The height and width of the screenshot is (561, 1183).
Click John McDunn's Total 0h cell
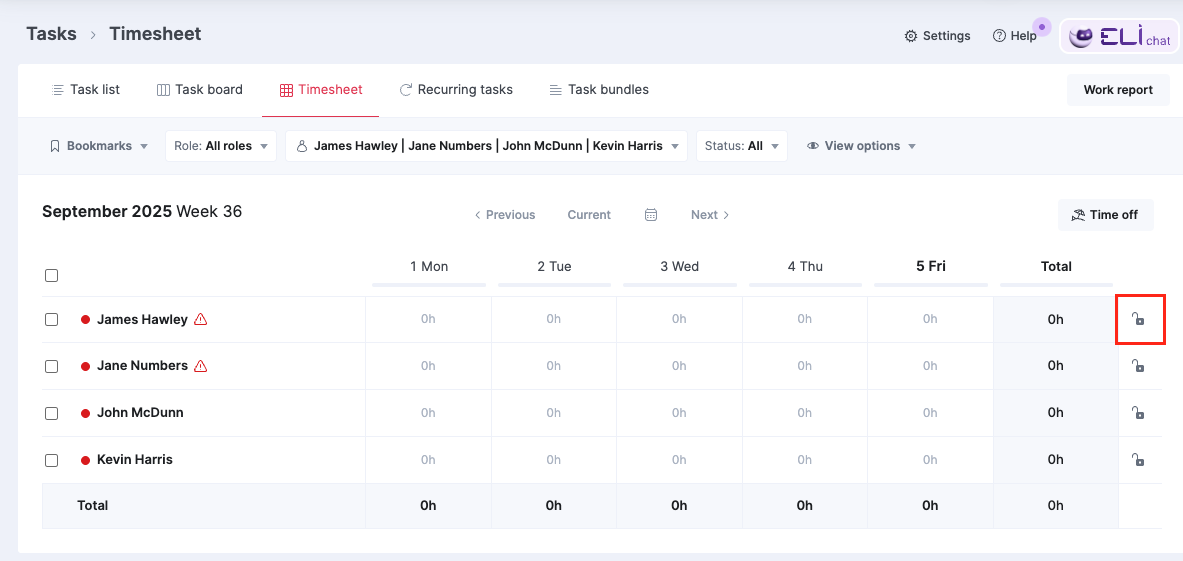pyautogui.click(x=1055, y=413)
